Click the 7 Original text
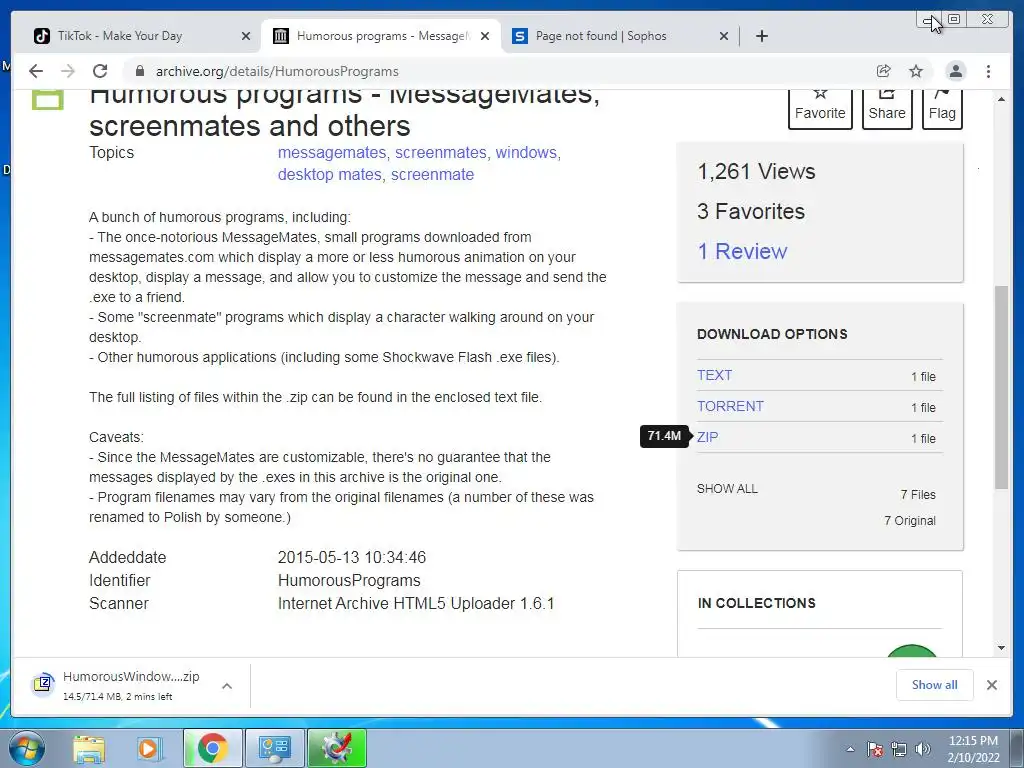The height and width of the screenshot is (768, 1024). (910, 520)
